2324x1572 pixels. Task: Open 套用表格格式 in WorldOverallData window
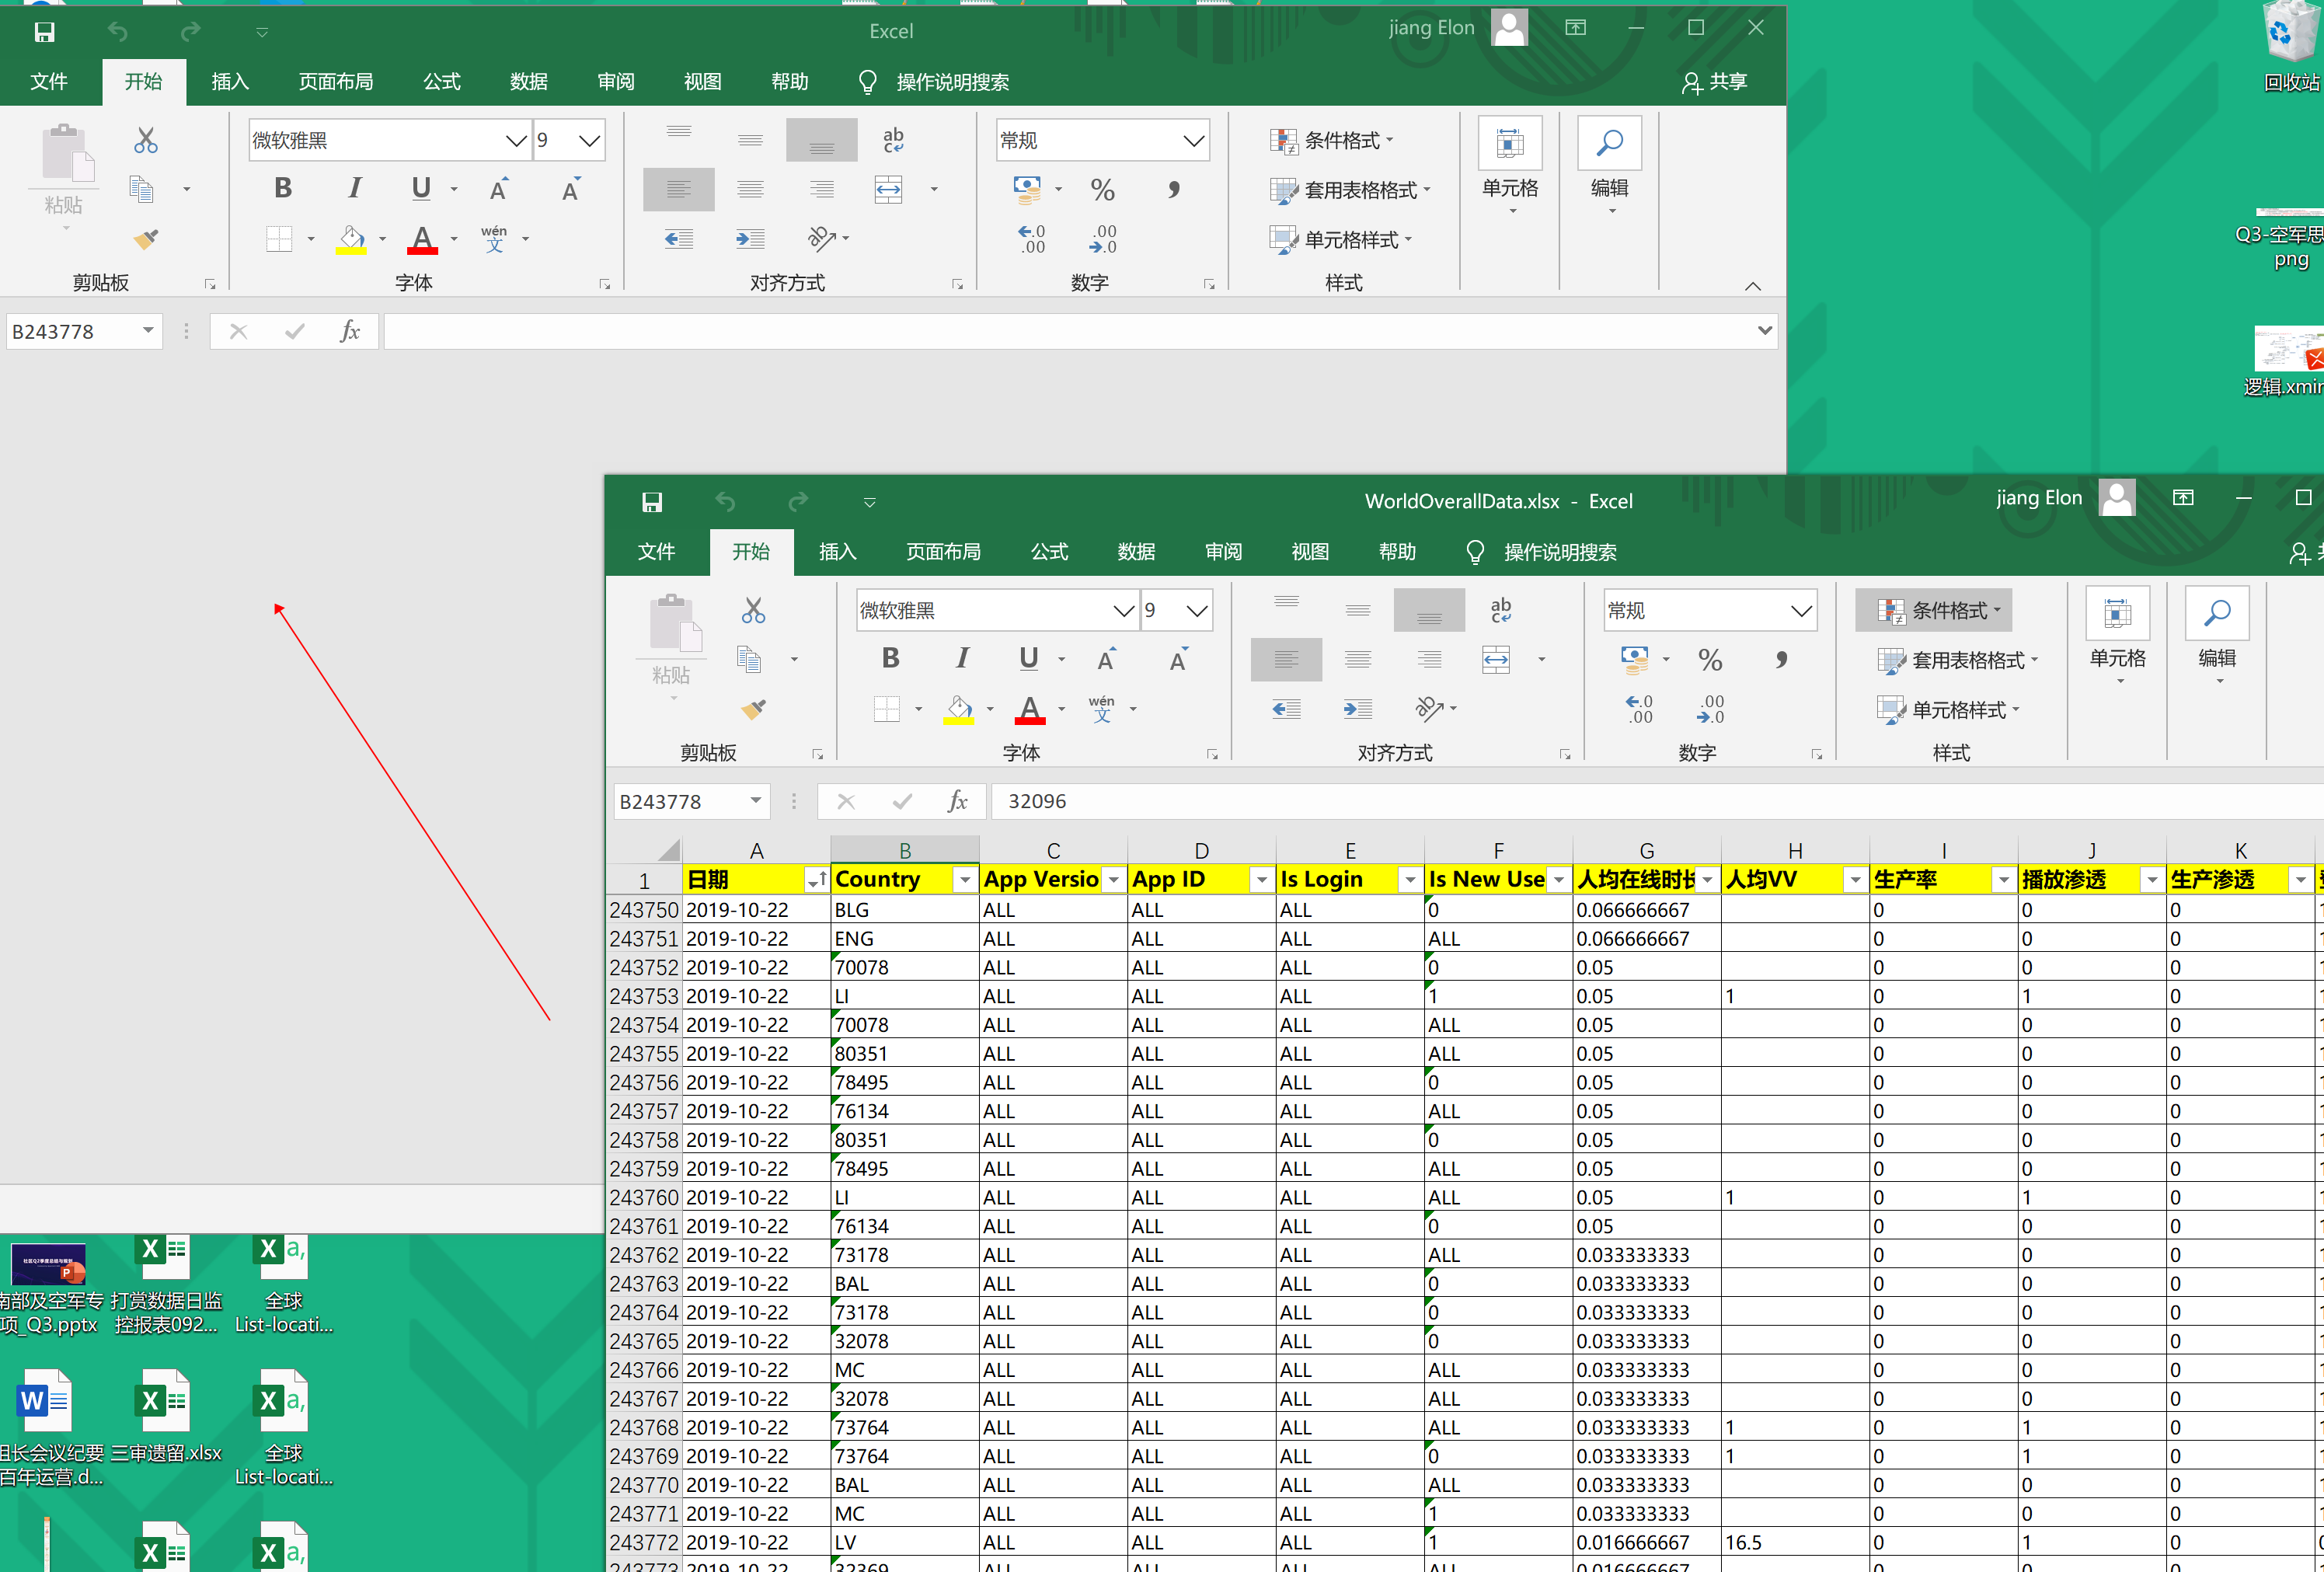coord(1957,660)
